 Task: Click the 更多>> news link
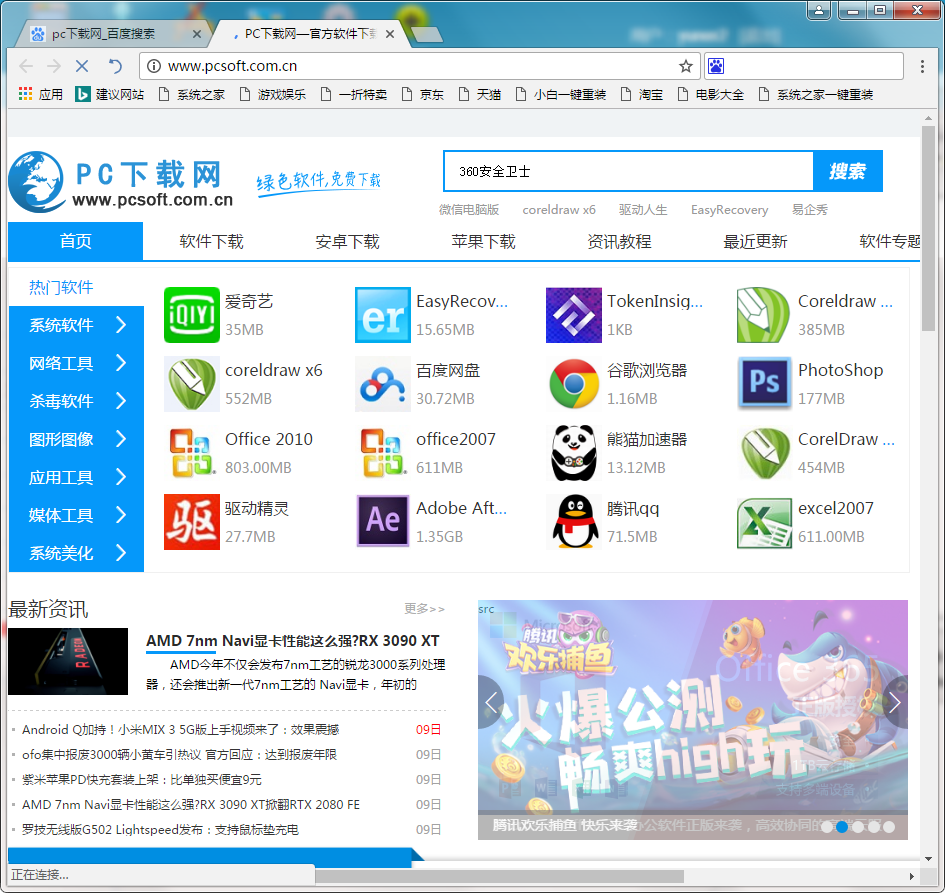click(x=424, y=609)
